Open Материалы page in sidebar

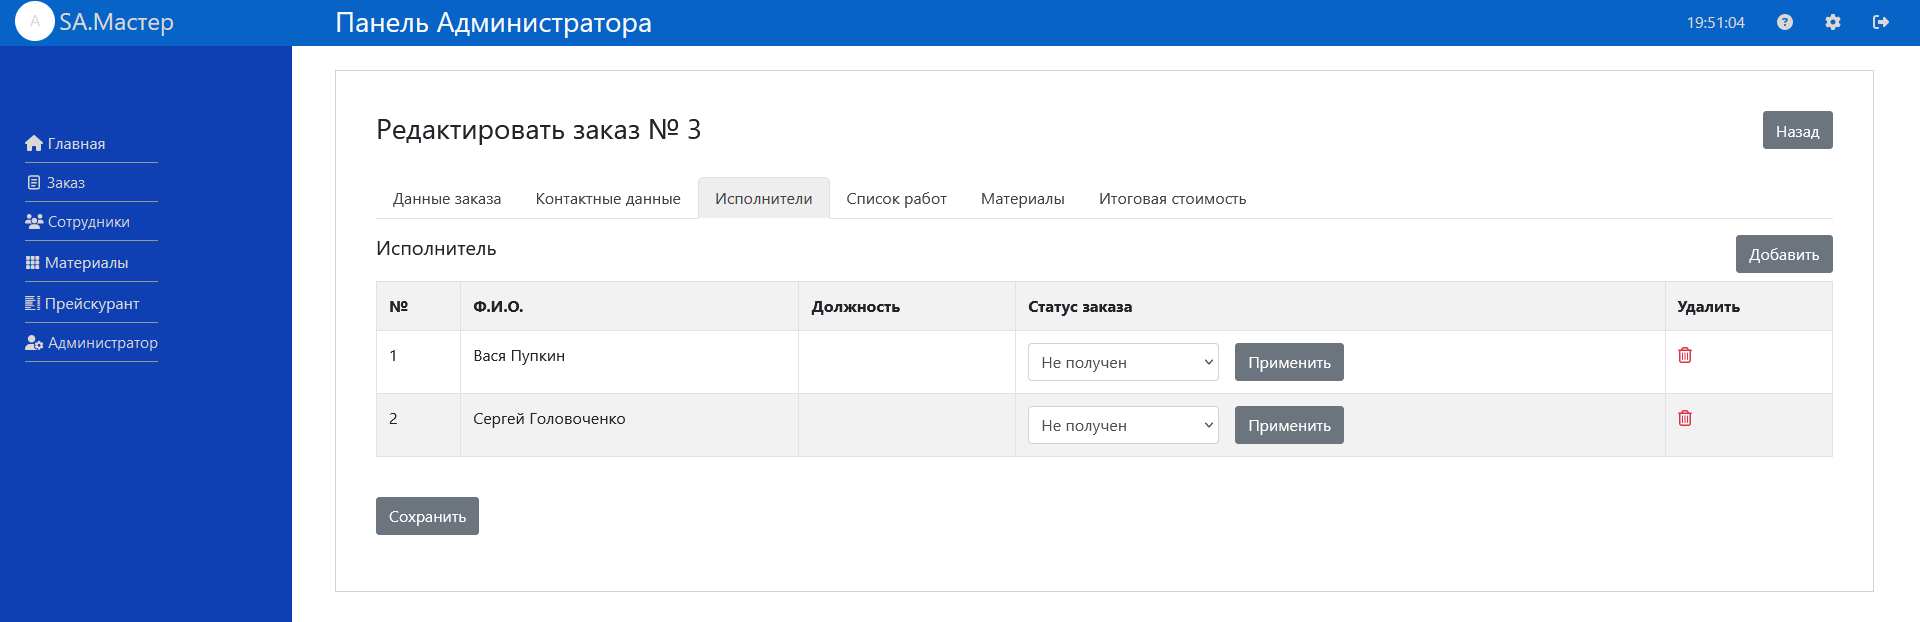coord(86,262)
